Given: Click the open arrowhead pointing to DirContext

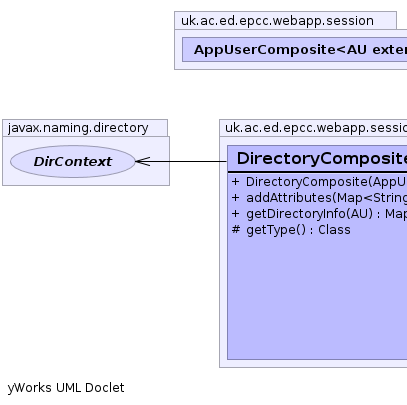Looking at the screenshot, I should (x=143, y=161).
